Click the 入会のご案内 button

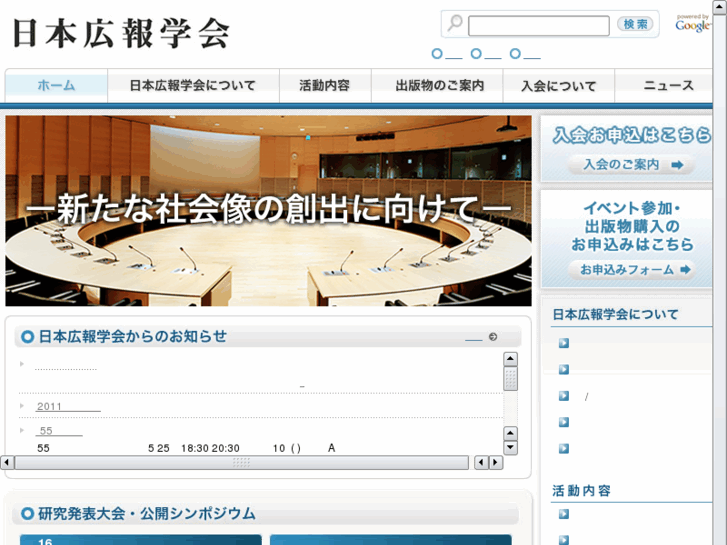point(631,165)
